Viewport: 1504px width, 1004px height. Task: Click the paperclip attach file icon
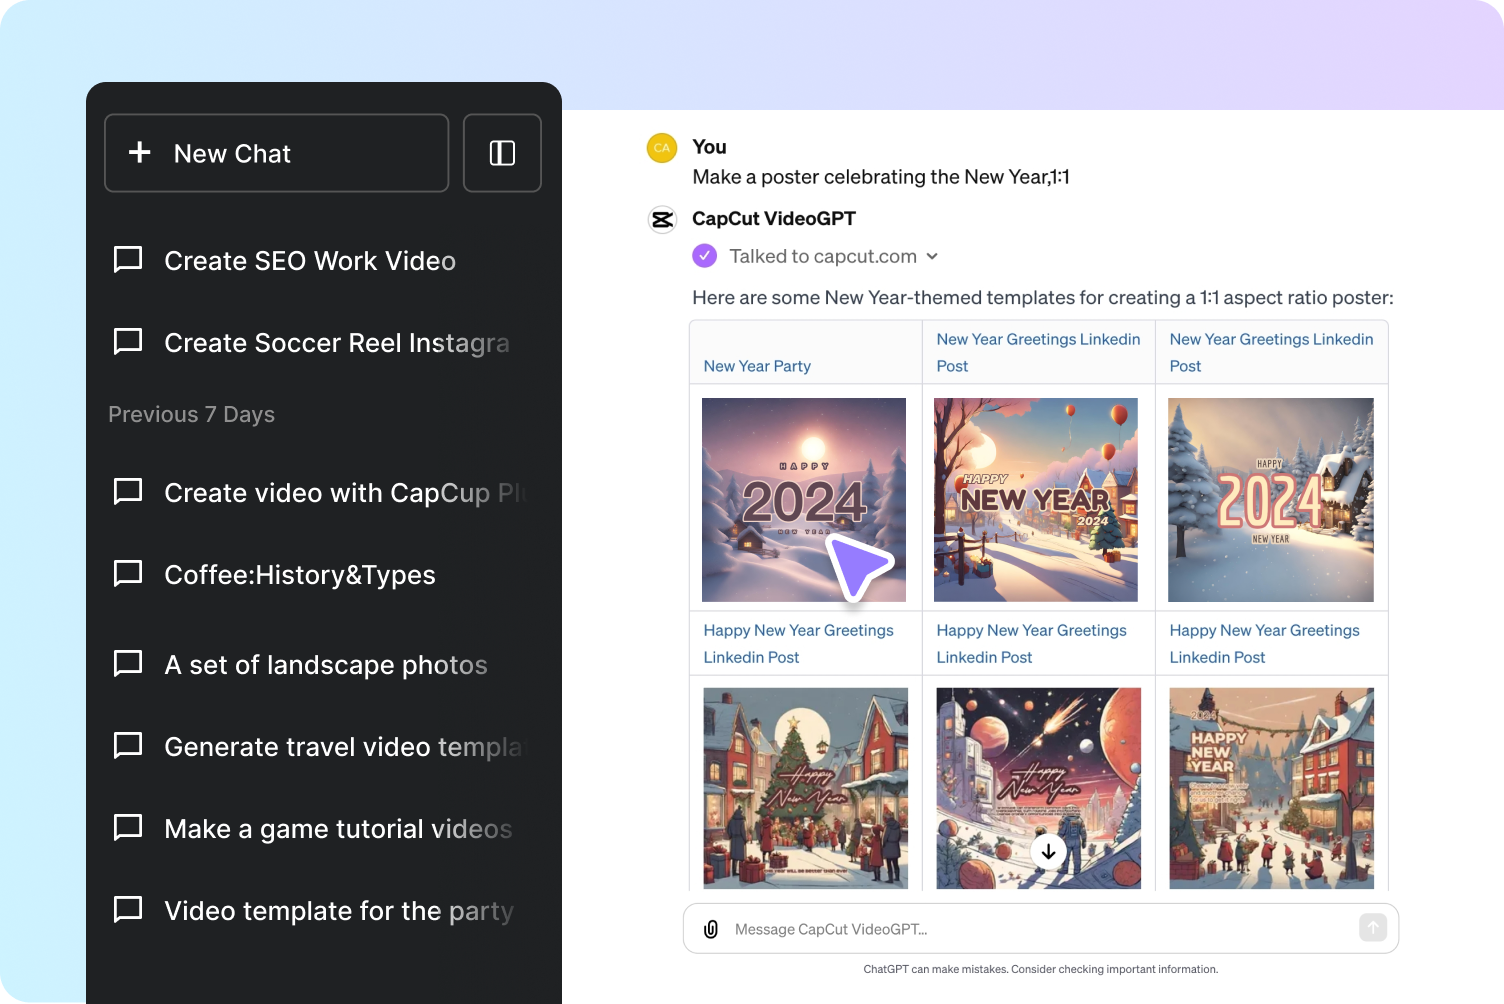point(711,929)
